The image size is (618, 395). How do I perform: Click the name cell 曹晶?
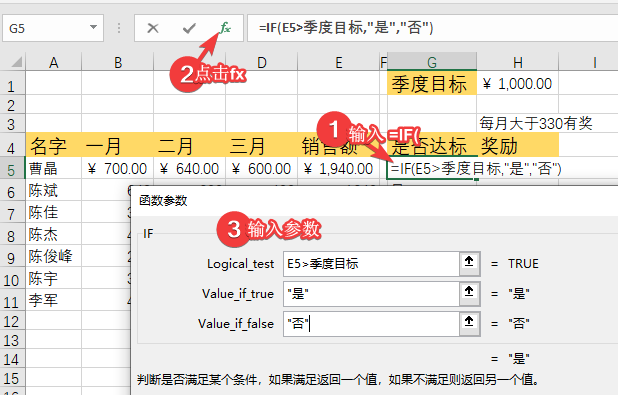point(54,169)
